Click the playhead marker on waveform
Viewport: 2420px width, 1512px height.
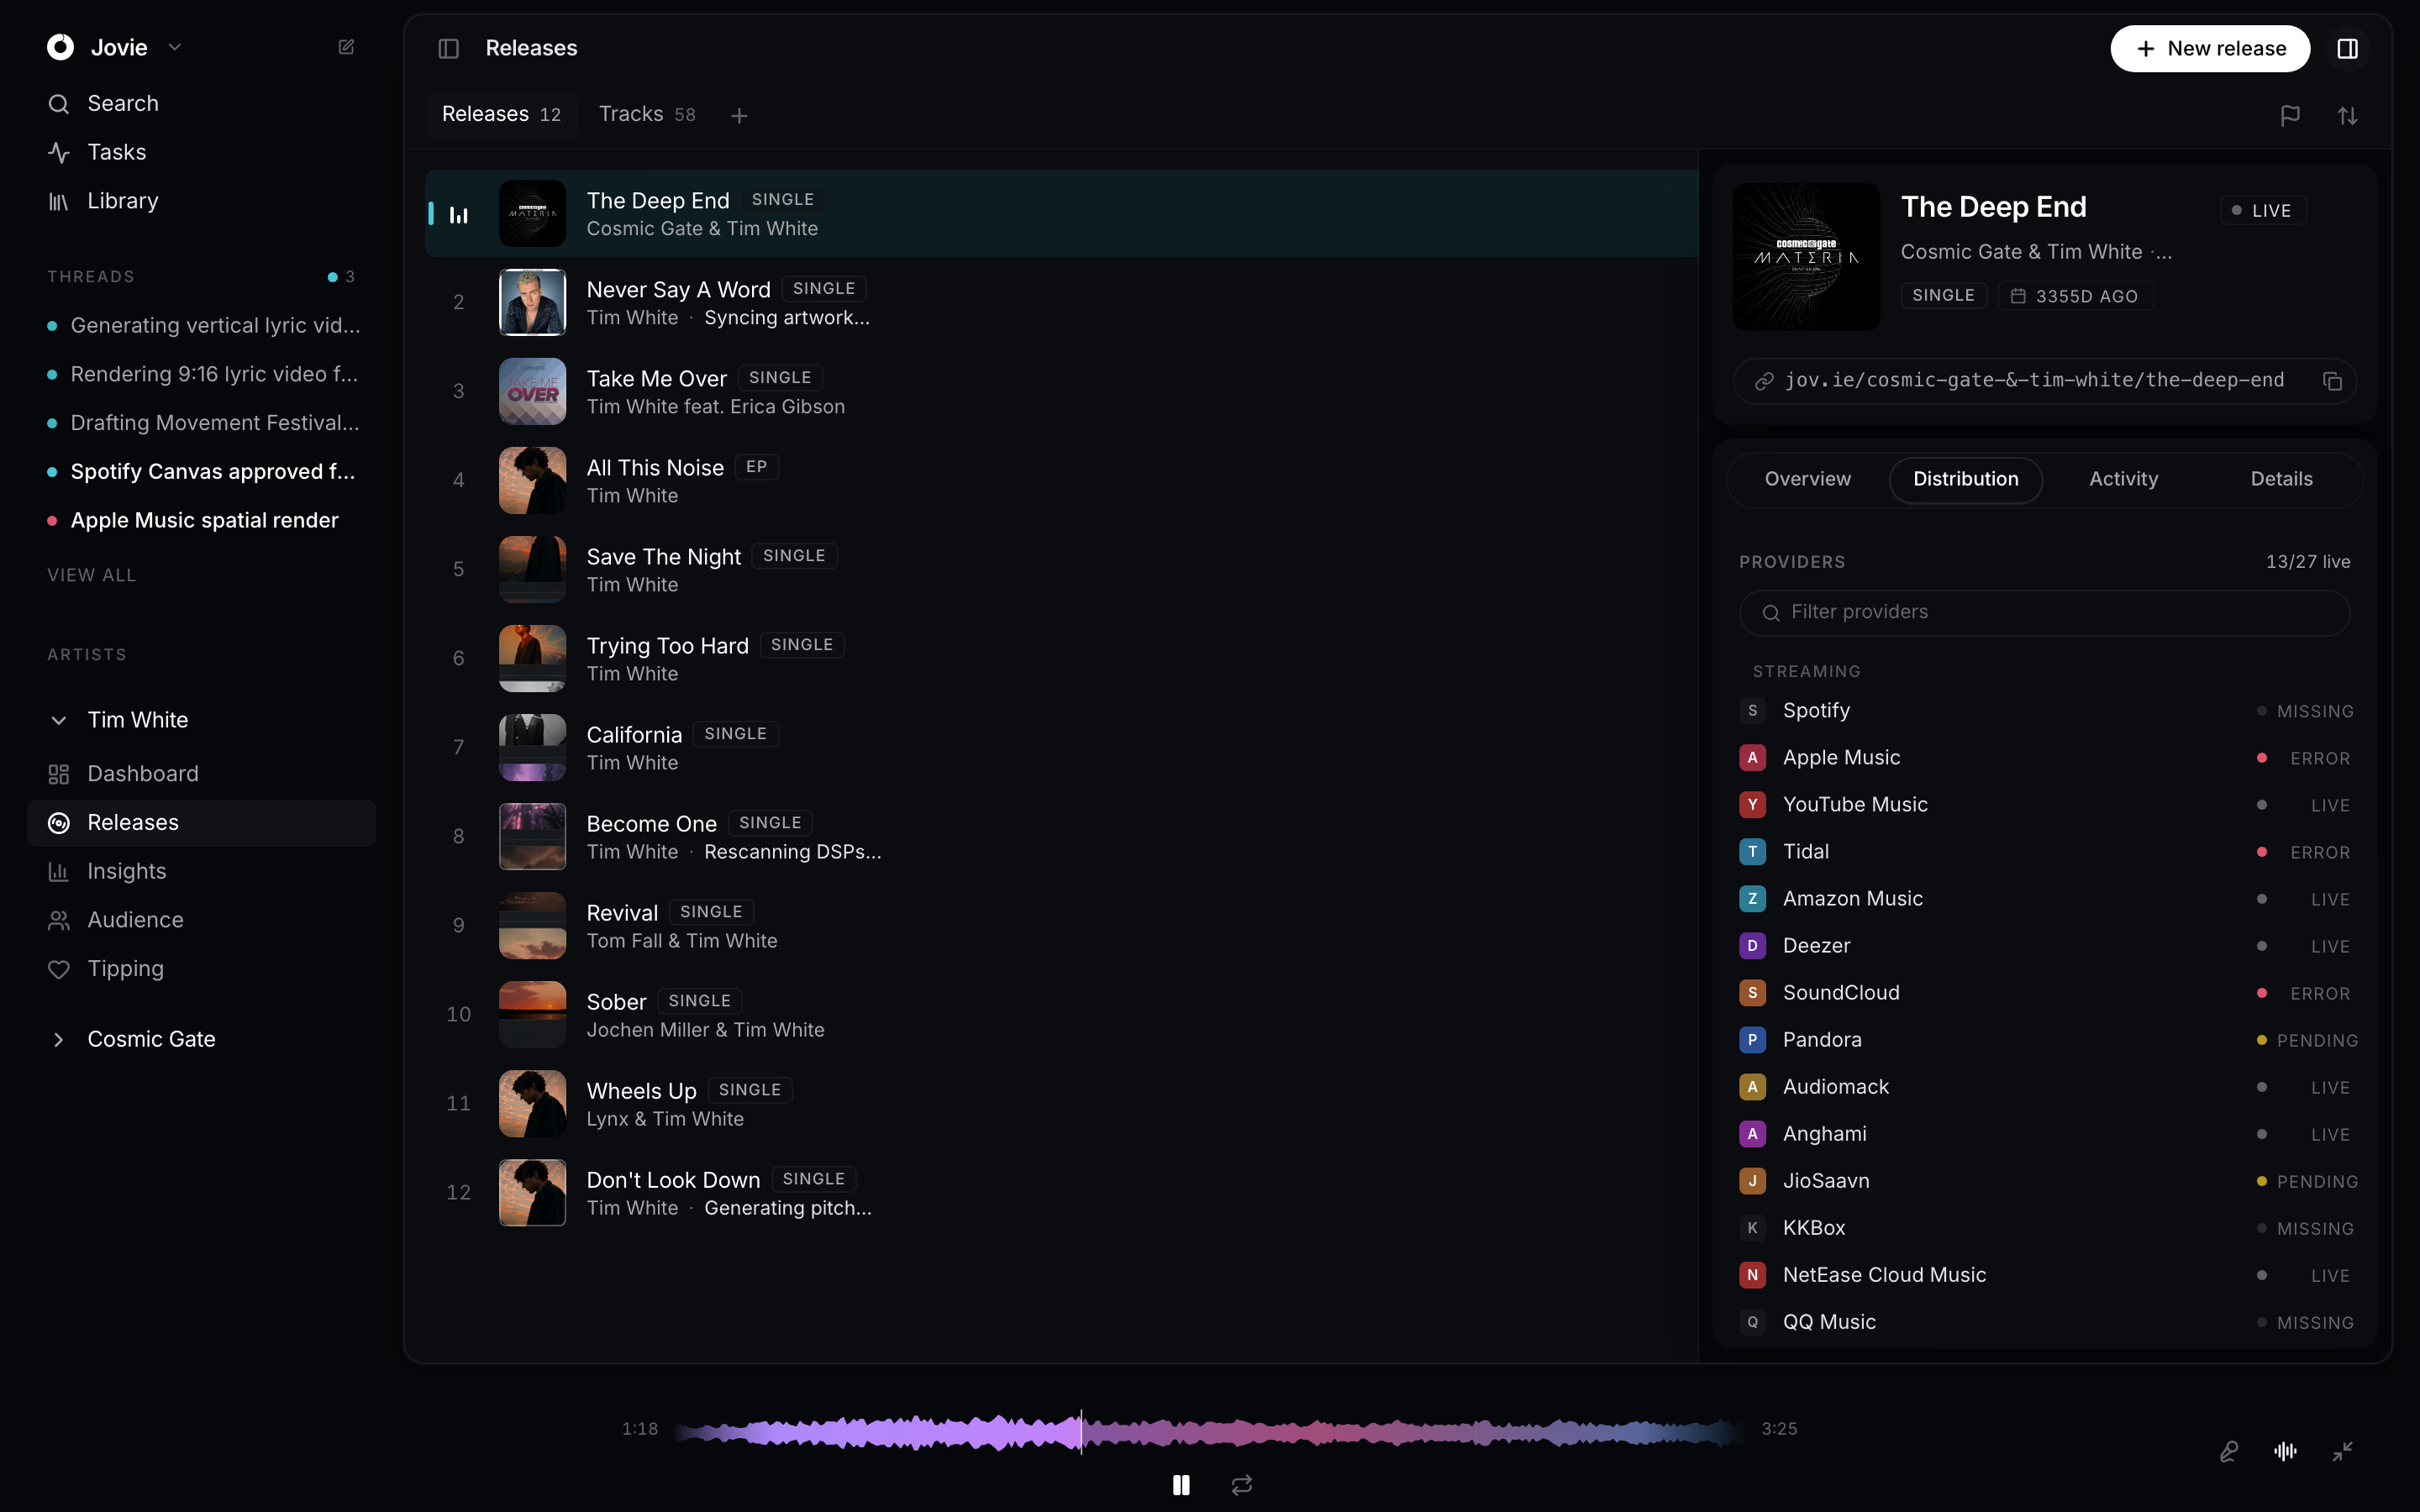1081,1432
